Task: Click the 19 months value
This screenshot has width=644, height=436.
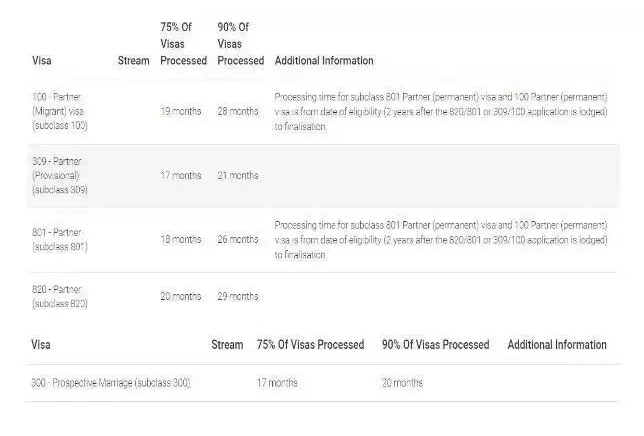Action: [x=181, y=111]
